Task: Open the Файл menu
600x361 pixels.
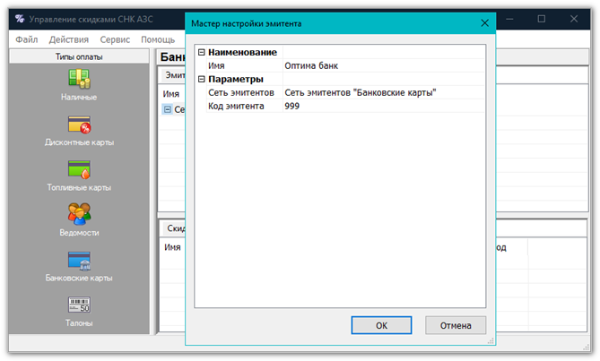Action: pyautogui.click(x=26, y=39)
